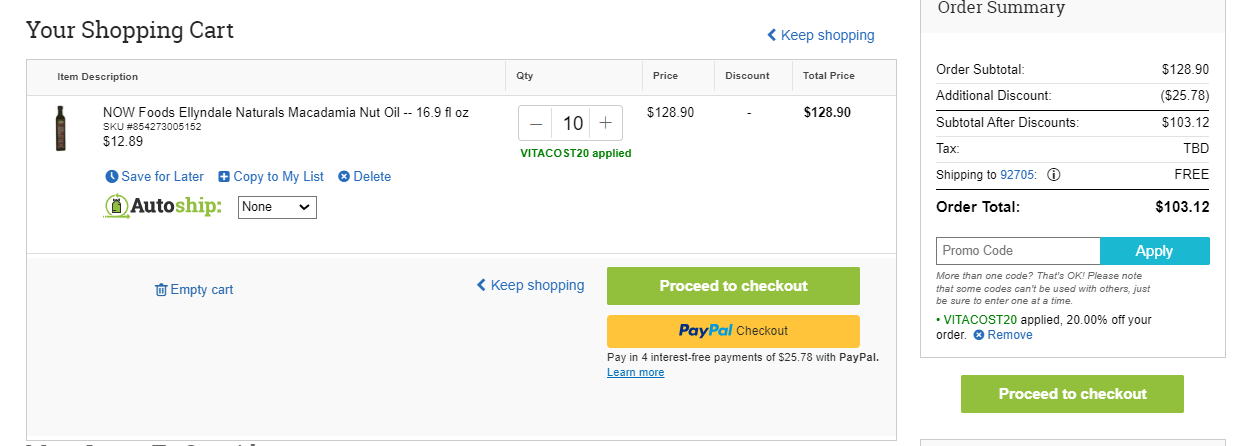Click the macadamia oil bottle thumbnail
The height and width of the screenshot is (446, 1257).
61,128
